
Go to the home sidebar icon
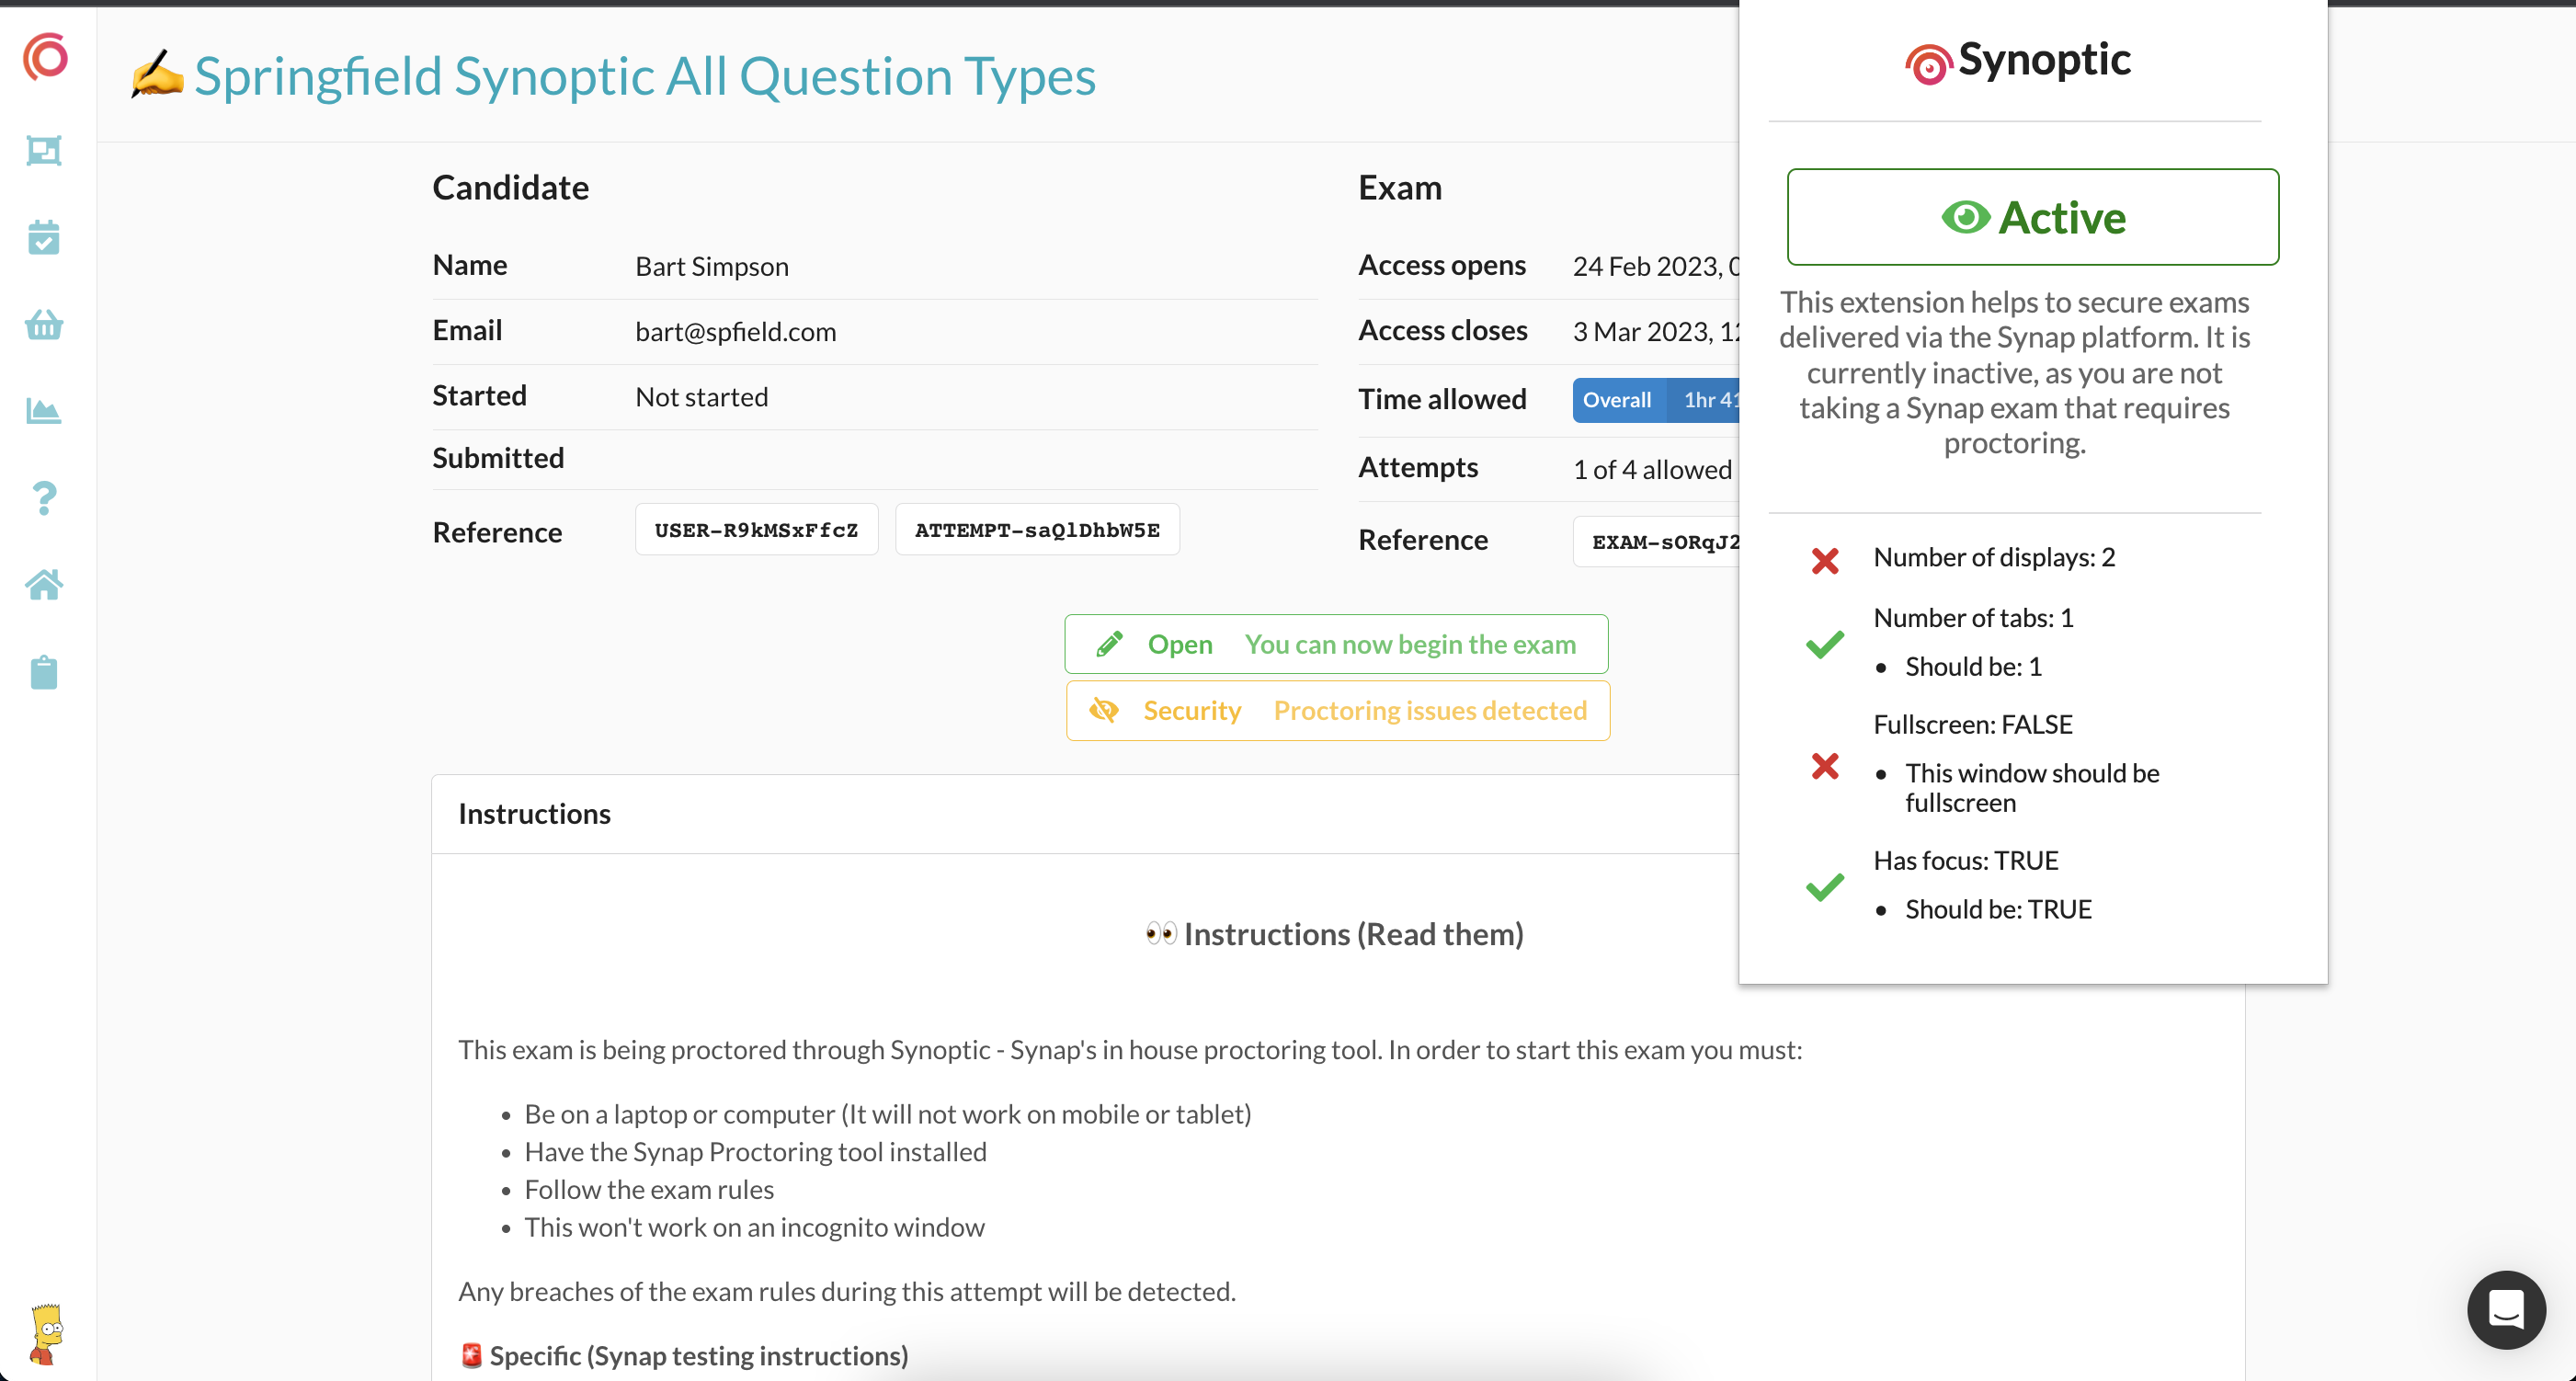(x=44, y=585)
